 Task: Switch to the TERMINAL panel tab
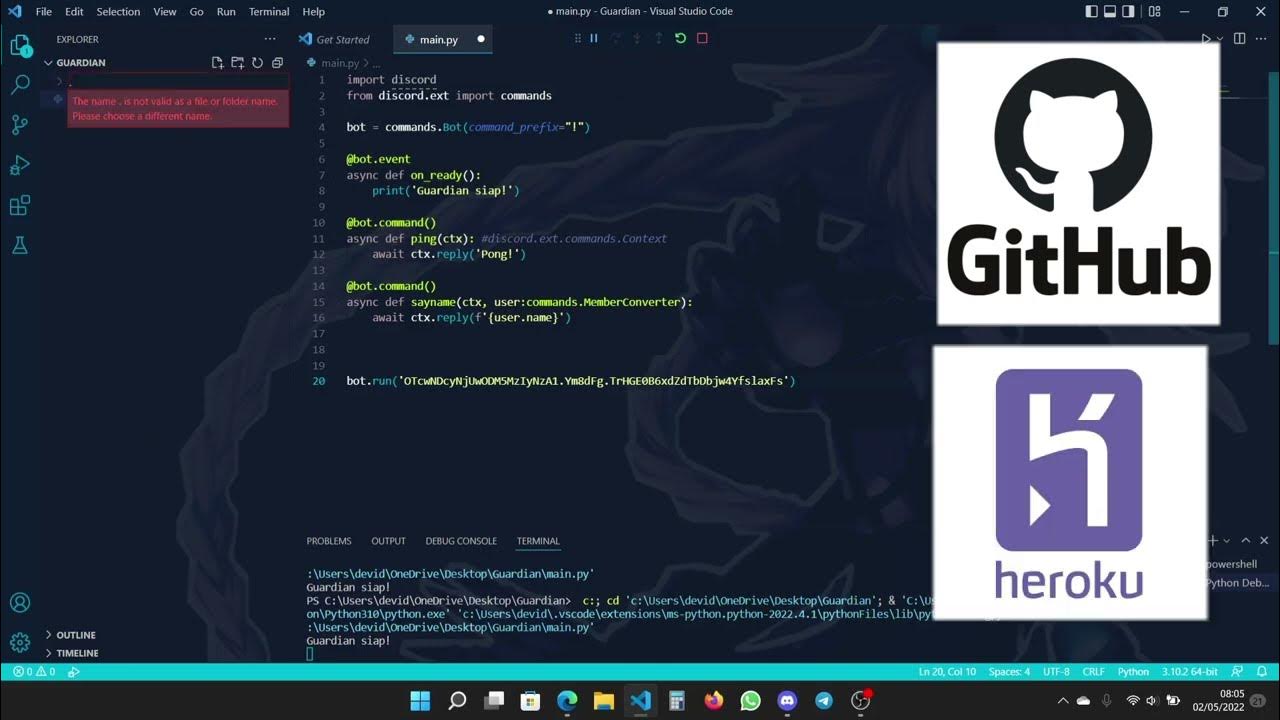tap(538, 541)
